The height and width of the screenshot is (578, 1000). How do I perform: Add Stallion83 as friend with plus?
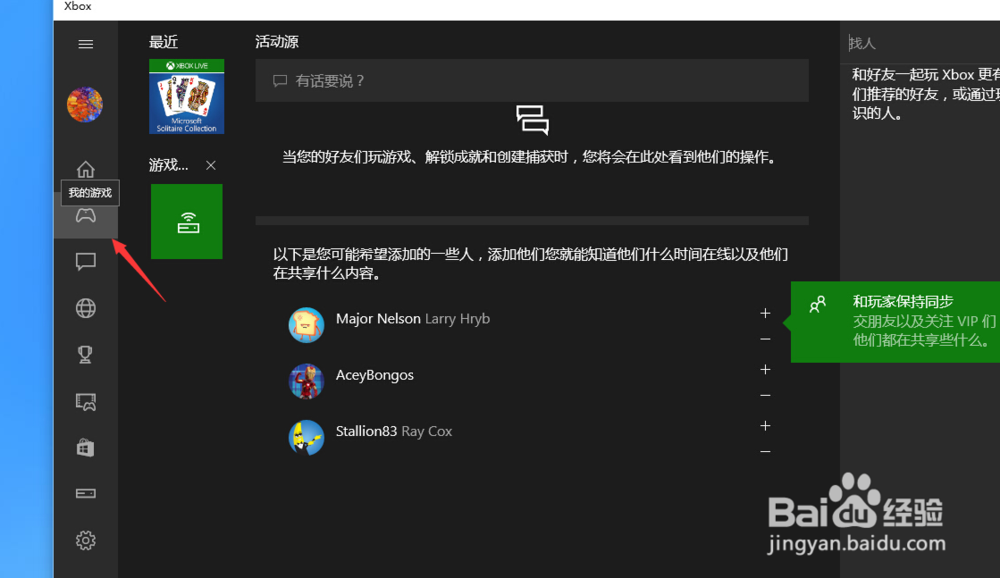pyautogui.click(x=765, y=426)
